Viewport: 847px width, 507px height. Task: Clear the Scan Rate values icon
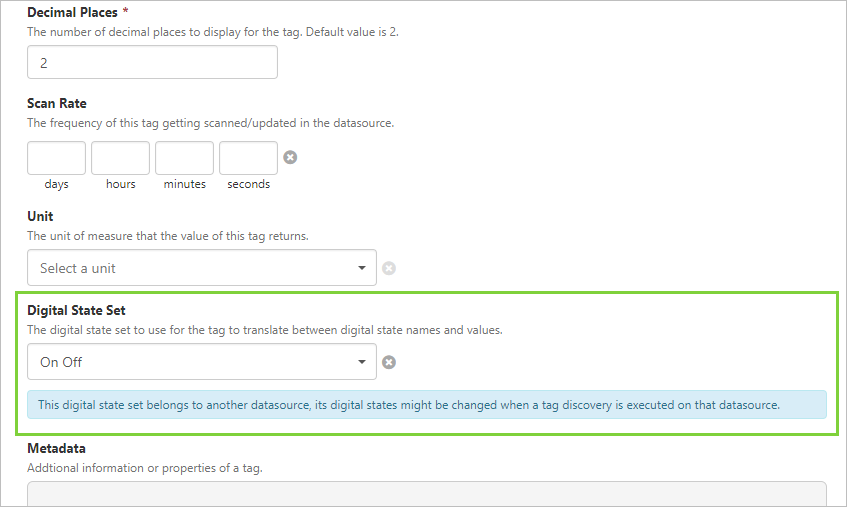coord(290,157)
